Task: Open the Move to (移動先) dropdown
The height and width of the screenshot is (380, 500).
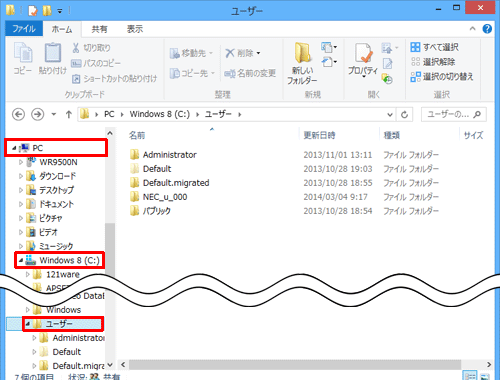Action: (x=191, y=53)
